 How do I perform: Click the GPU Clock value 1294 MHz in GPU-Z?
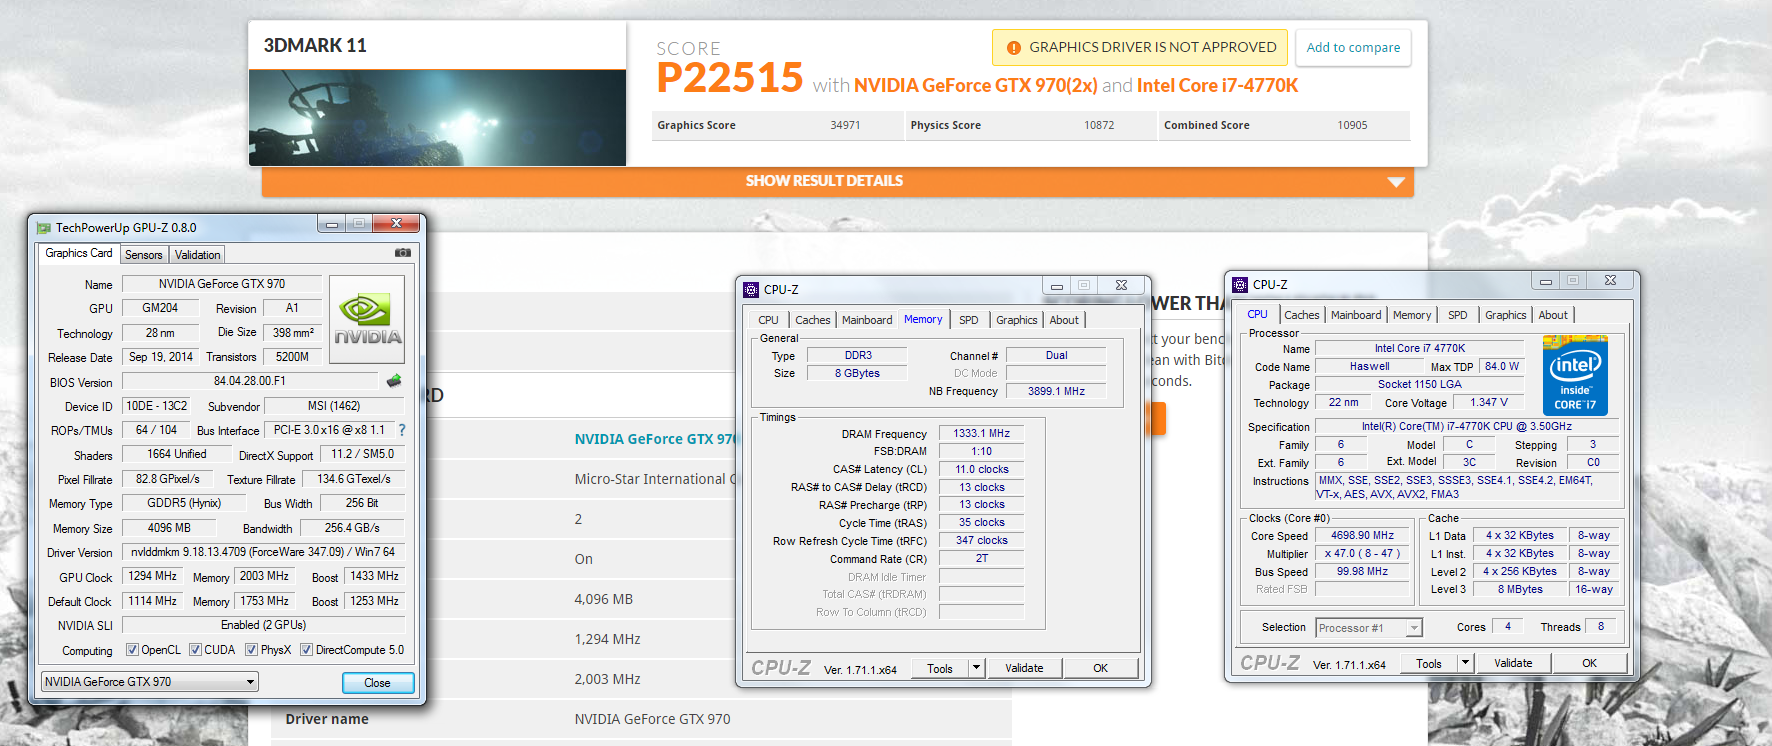(x=152, y=577)
